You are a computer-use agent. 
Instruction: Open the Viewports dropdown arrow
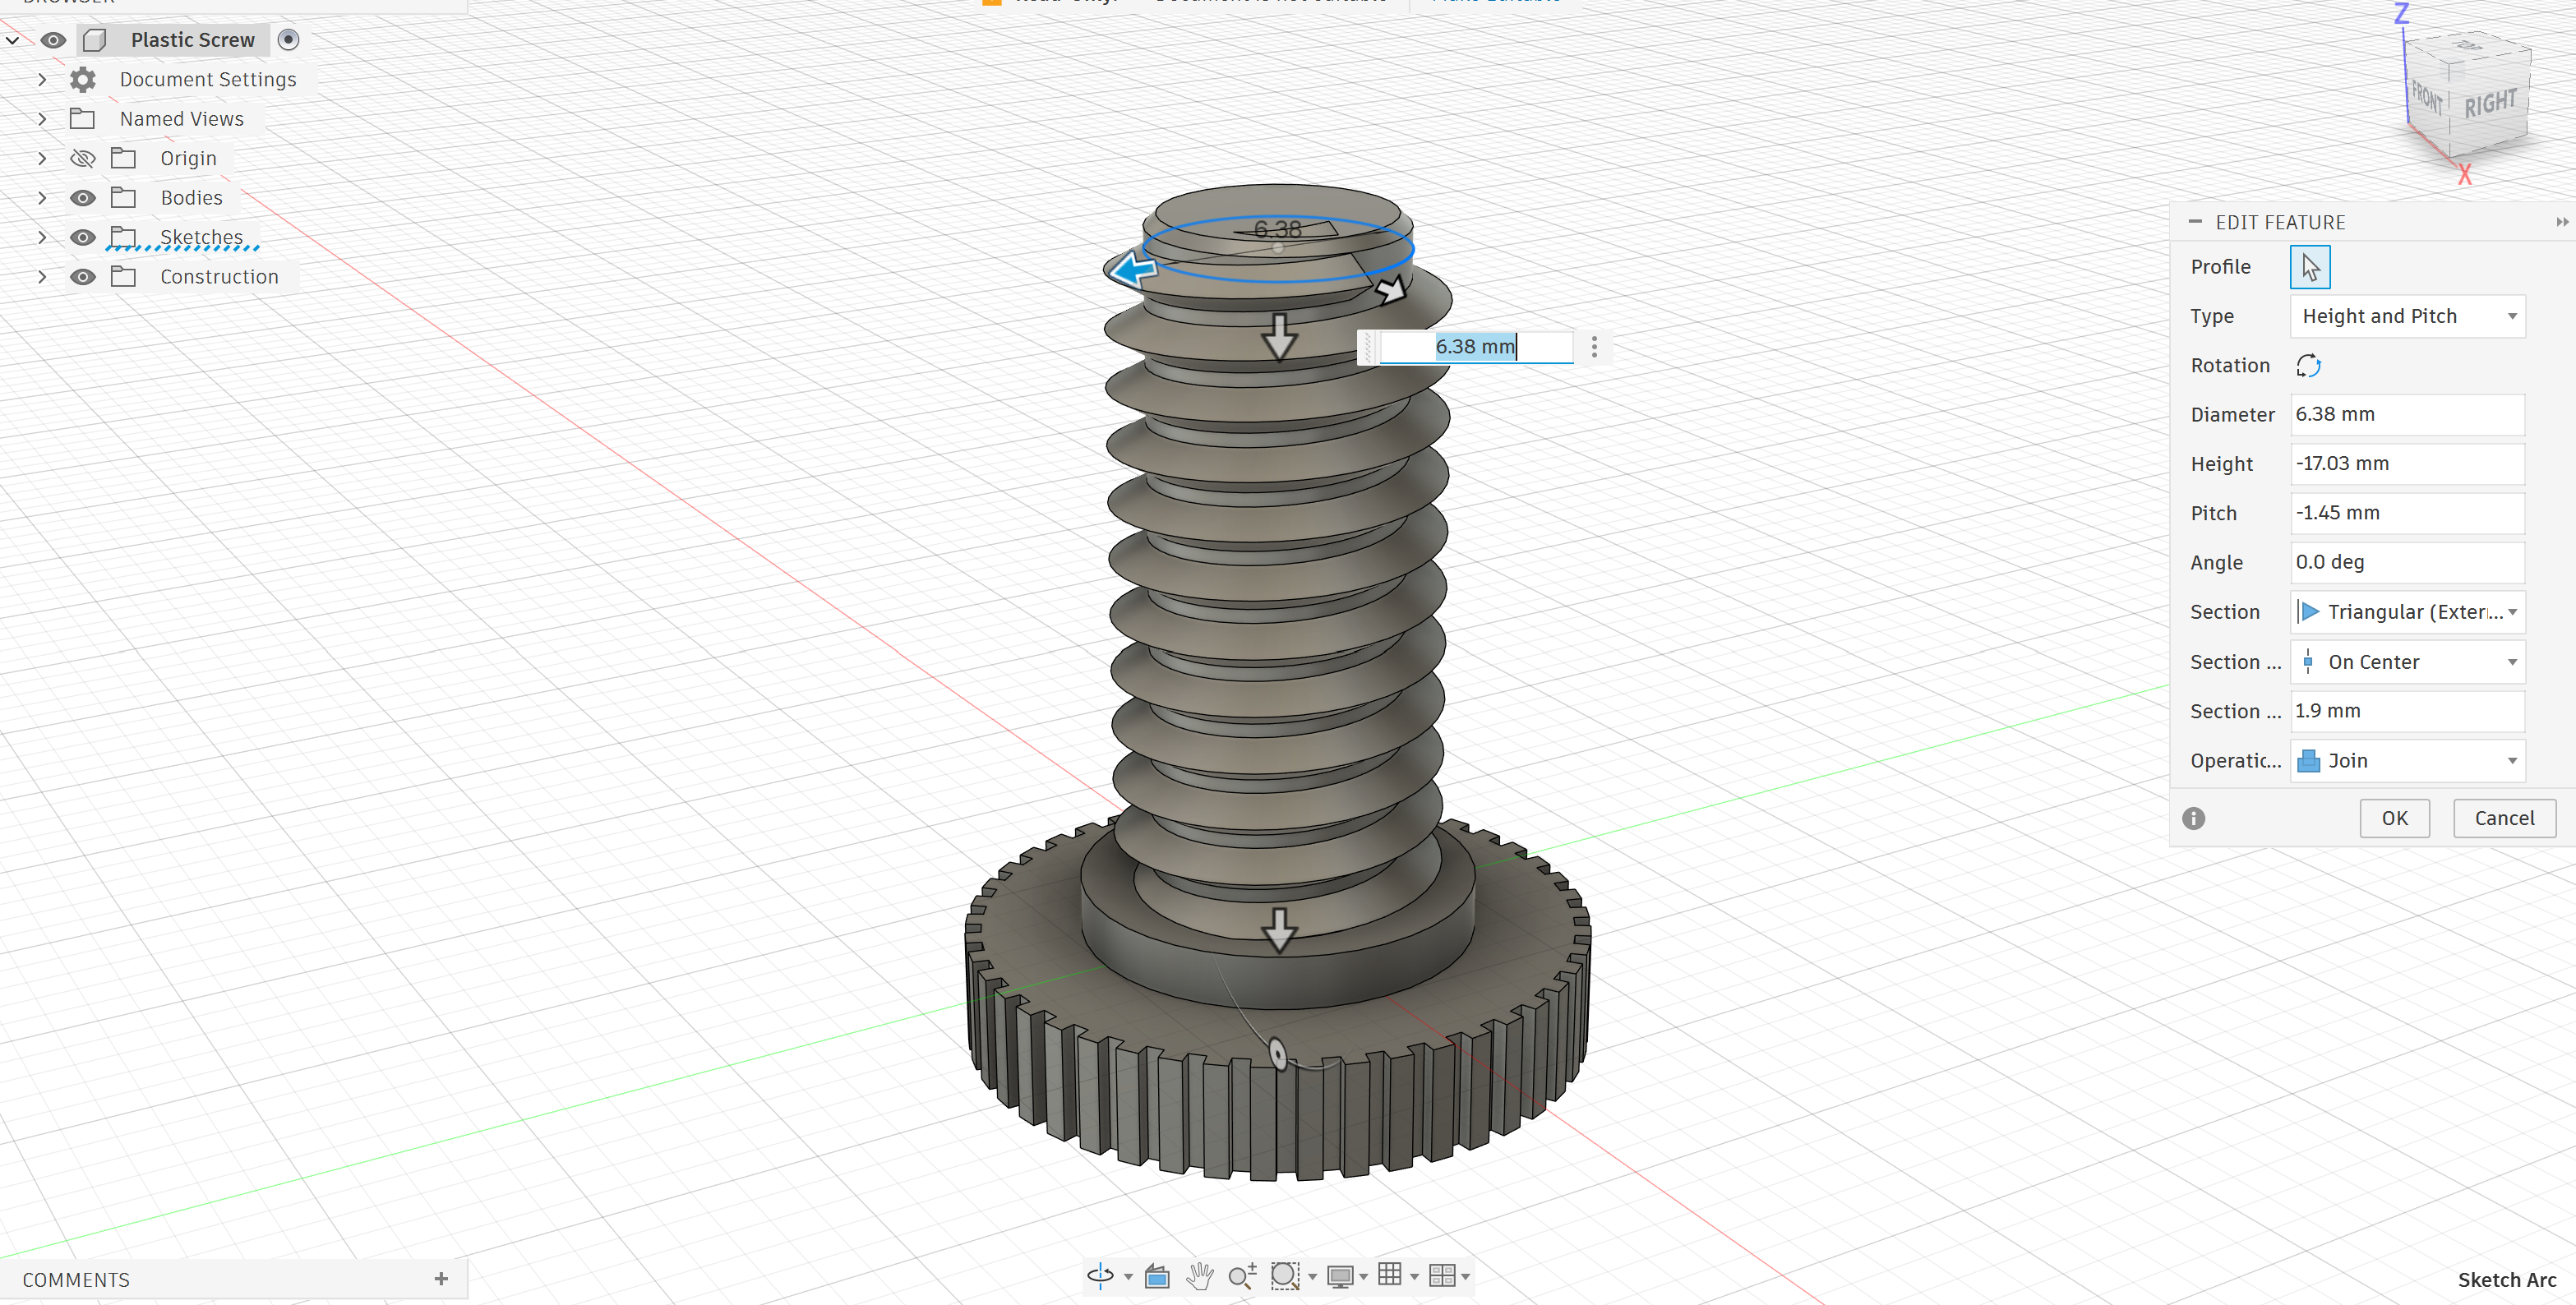tap(1466, 1277)
